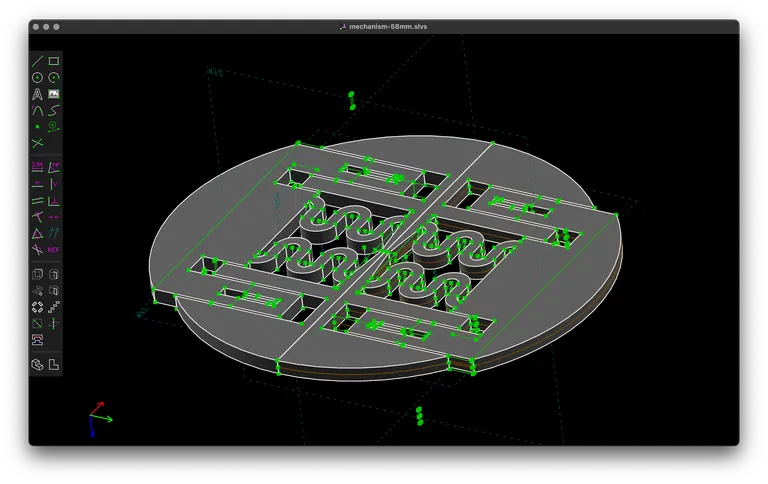The height and width of the screenshot is (484, 768).
Task: Apply distance or diameter constraint
Action: [x=37, y=168]
